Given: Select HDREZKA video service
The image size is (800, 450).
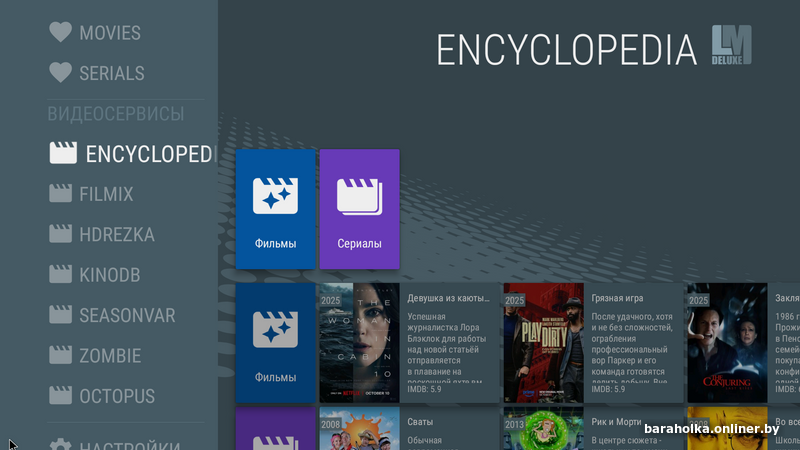Looking at the screenshot, I should [117, 234].
